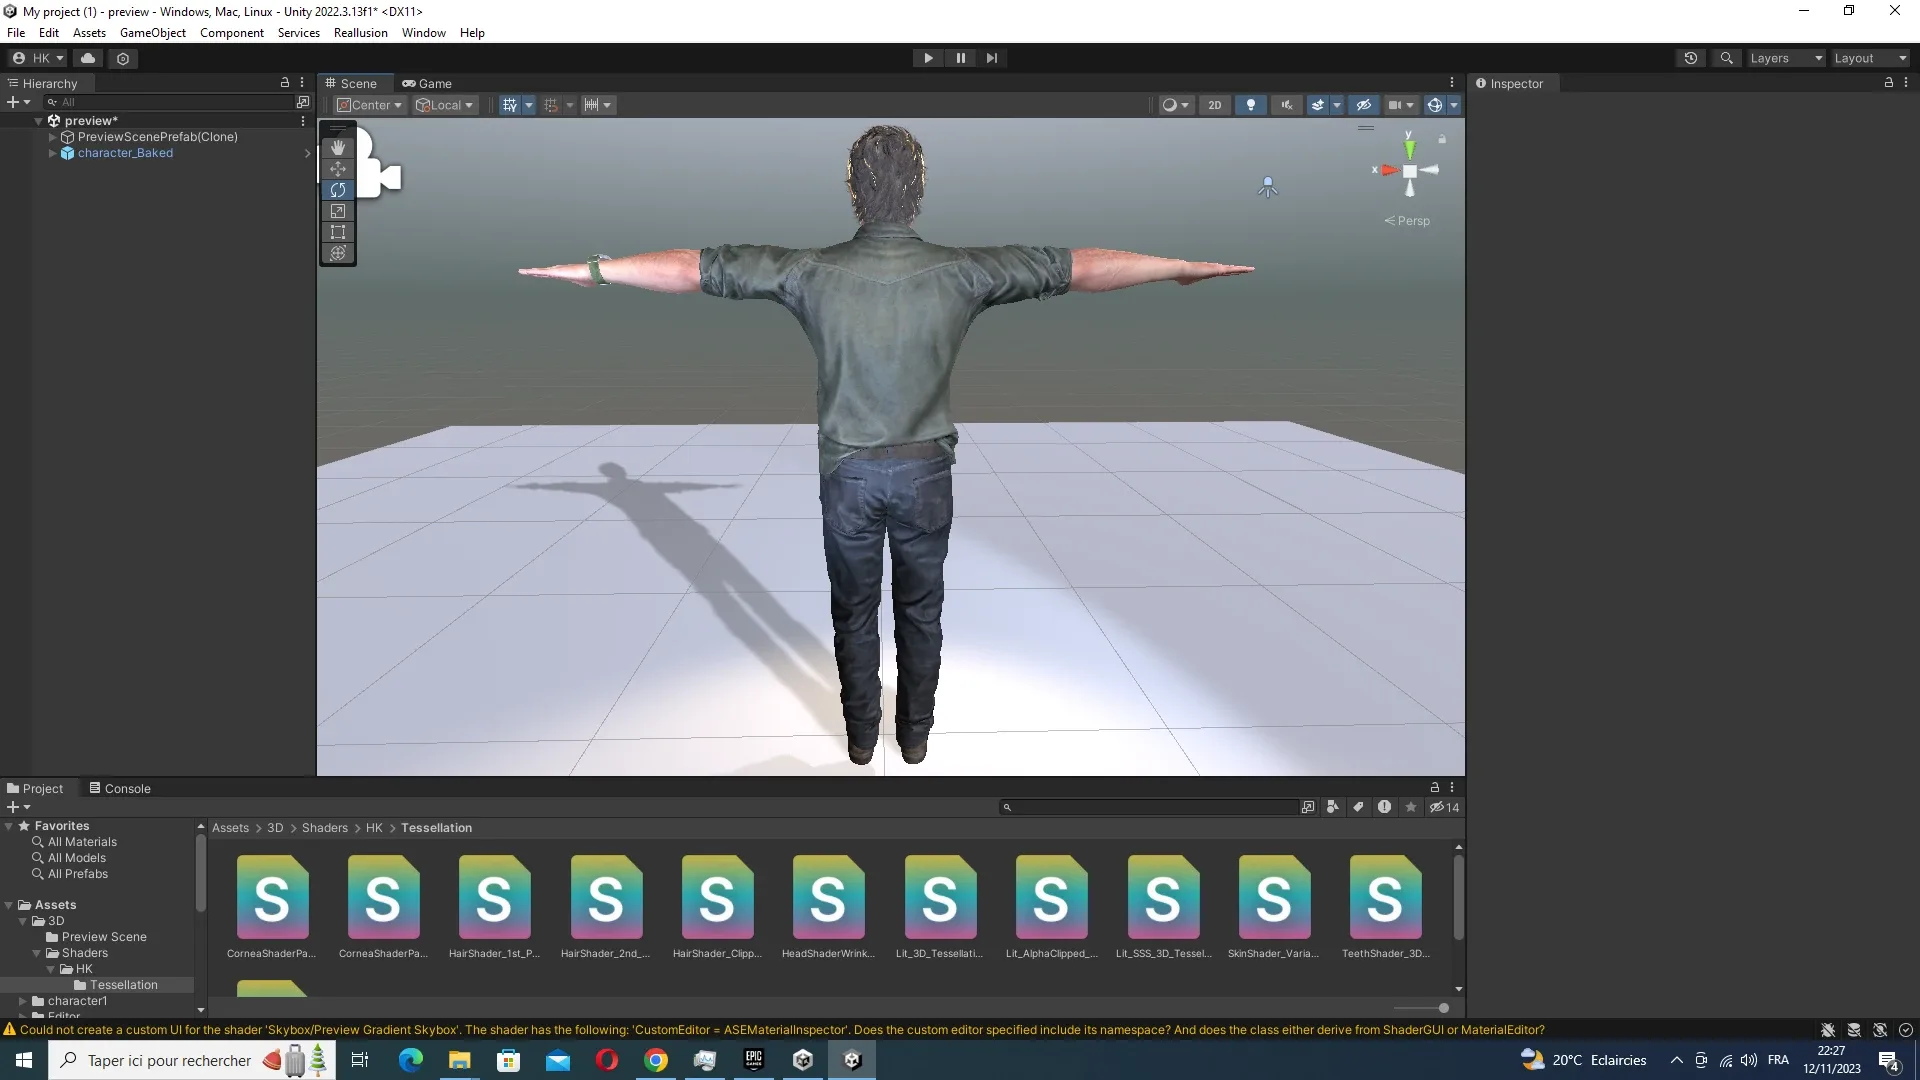Click the Play button
1920x1080 pixels.
pos(928,58)
